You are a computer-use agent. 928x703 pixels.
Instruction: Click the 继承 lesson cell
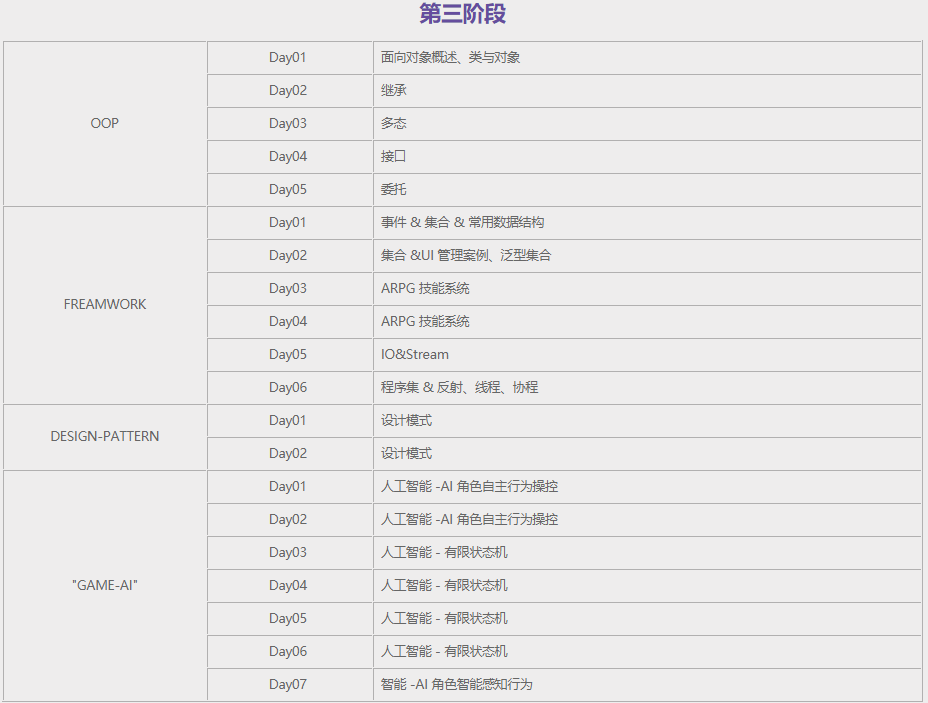[390, 90]
